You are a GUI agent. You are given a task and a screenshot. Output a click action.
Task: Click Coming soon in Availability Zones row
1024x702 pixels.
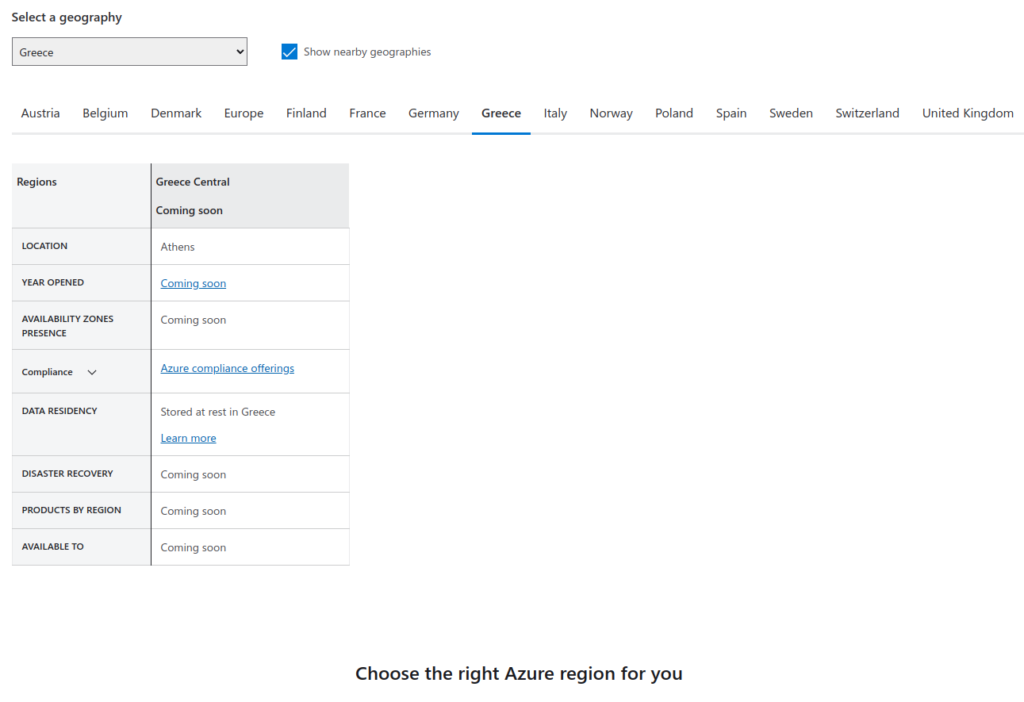193,320
